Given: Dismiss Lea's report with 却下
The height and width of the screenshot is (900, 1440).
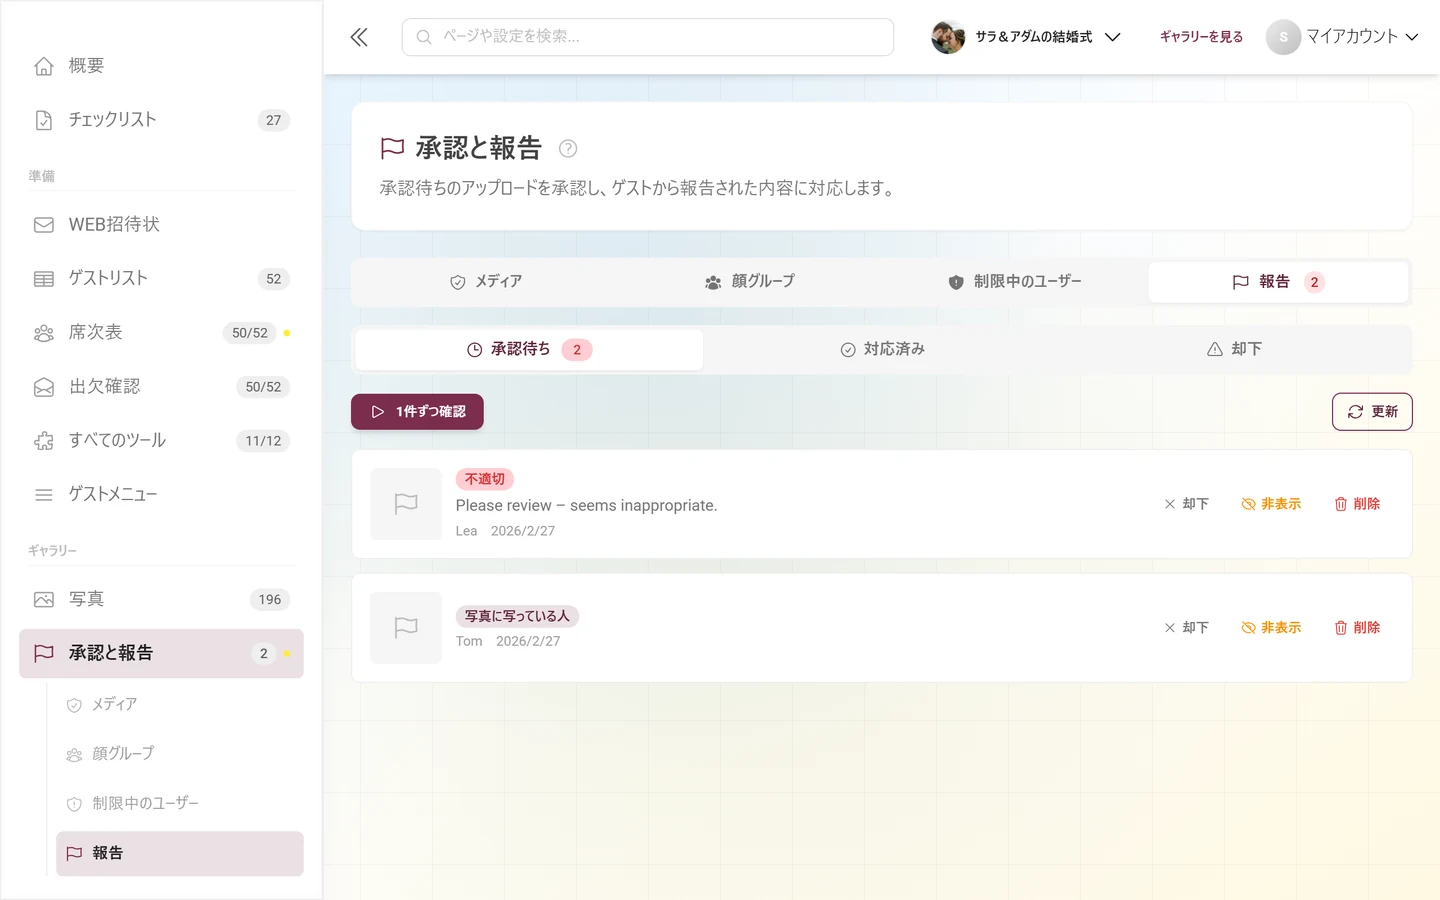Looking at the screenshot, I should tap(1187, 504).
